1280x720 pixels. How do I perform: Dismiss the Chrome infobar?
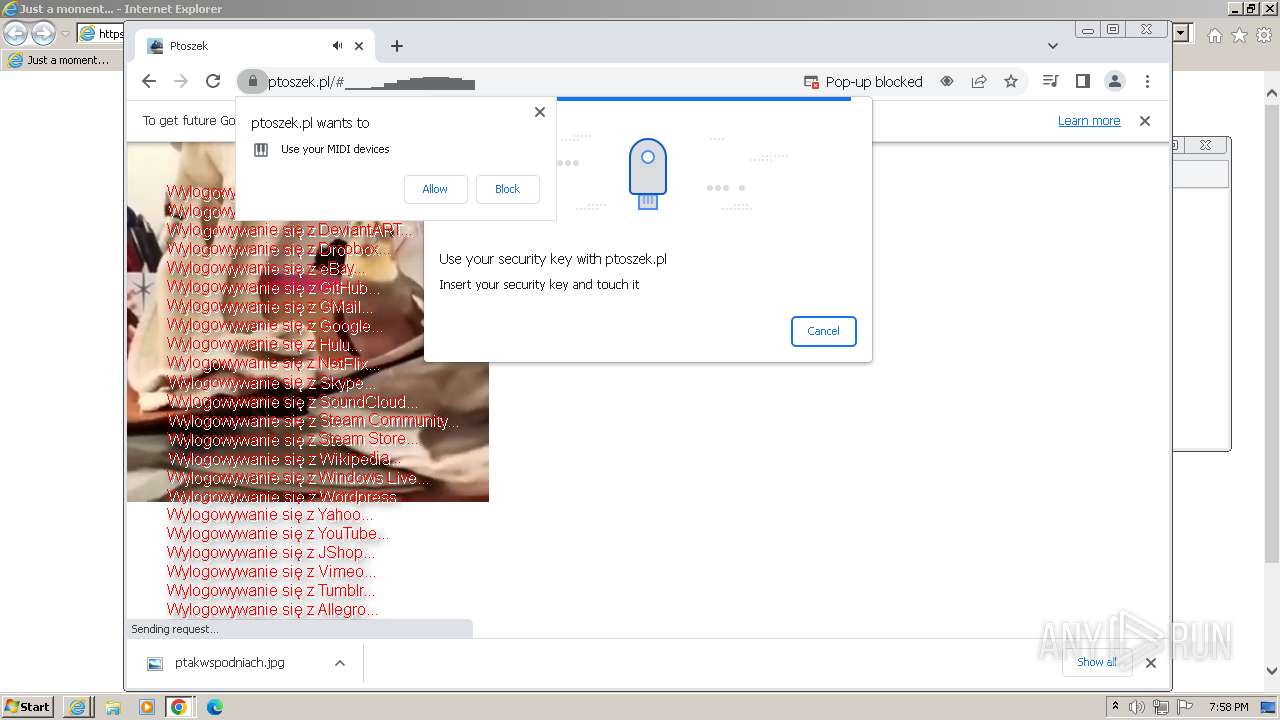pos(1145,121)
